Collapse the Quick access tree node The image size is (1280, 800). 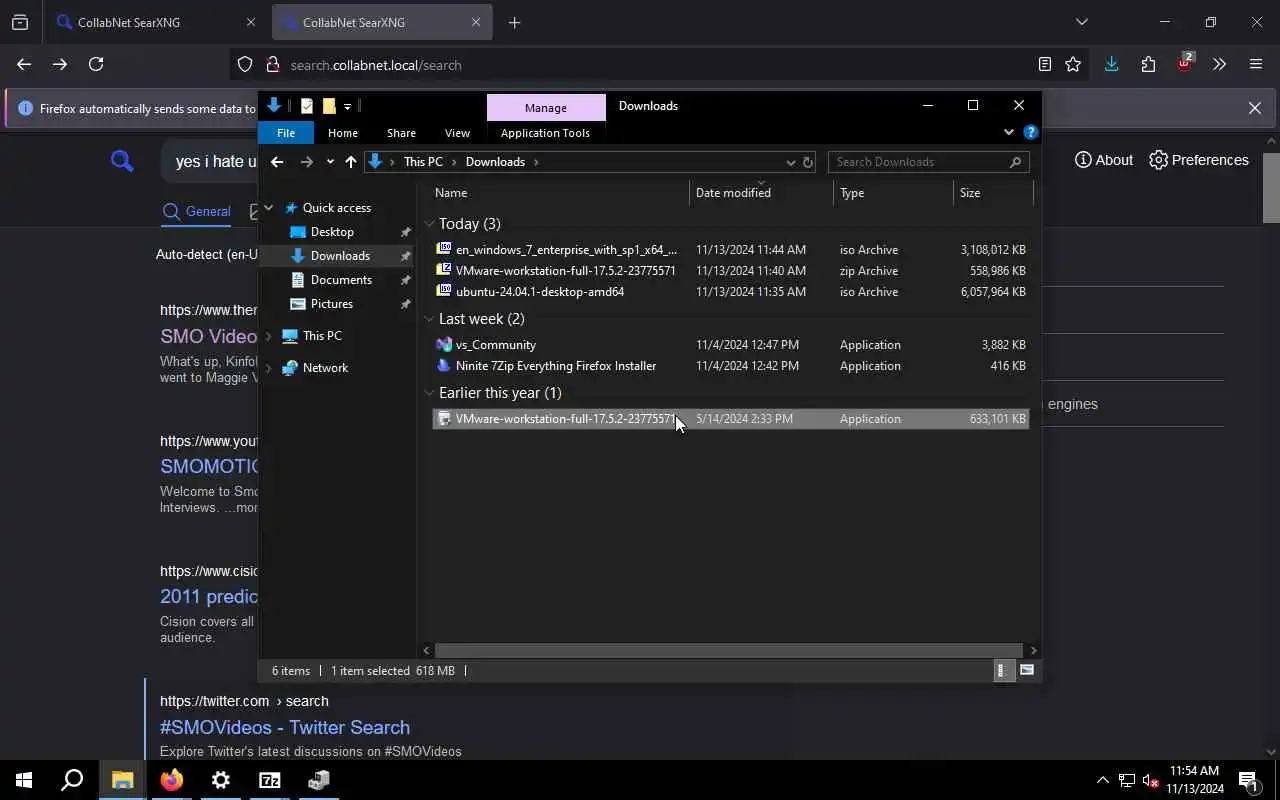(268, 208)
